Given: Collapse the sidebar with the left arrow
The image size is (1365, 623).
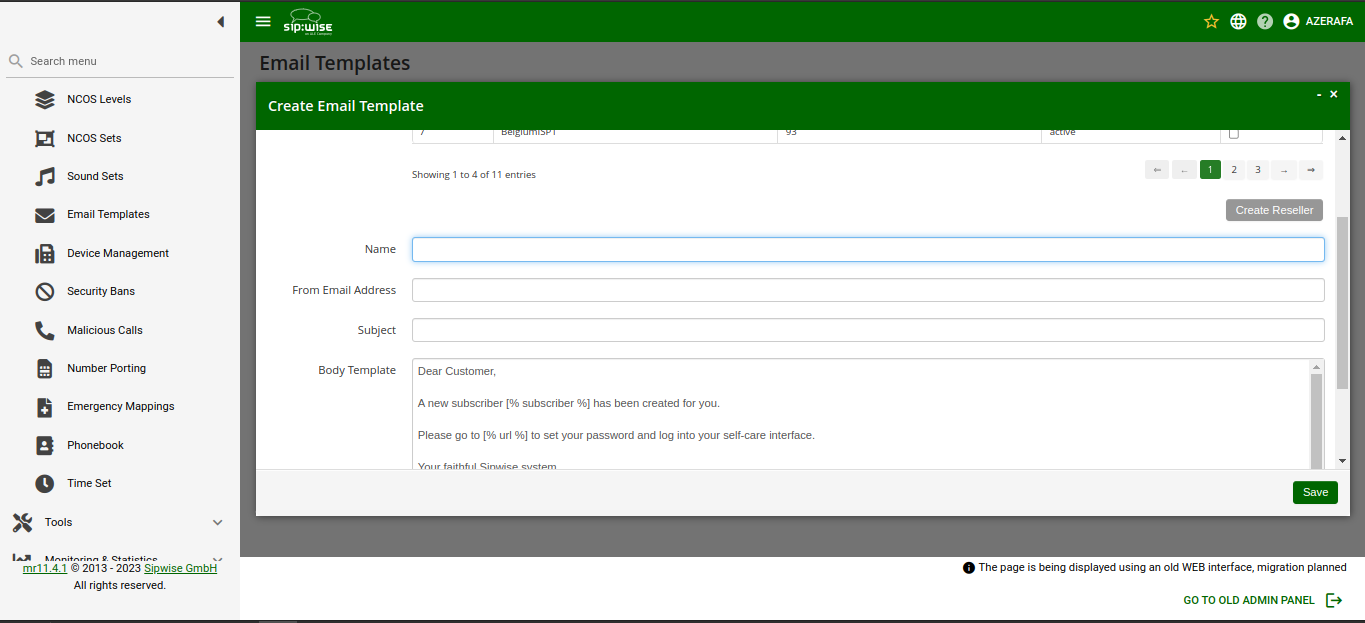Looking at the screenshot, I should pos(220,21).
